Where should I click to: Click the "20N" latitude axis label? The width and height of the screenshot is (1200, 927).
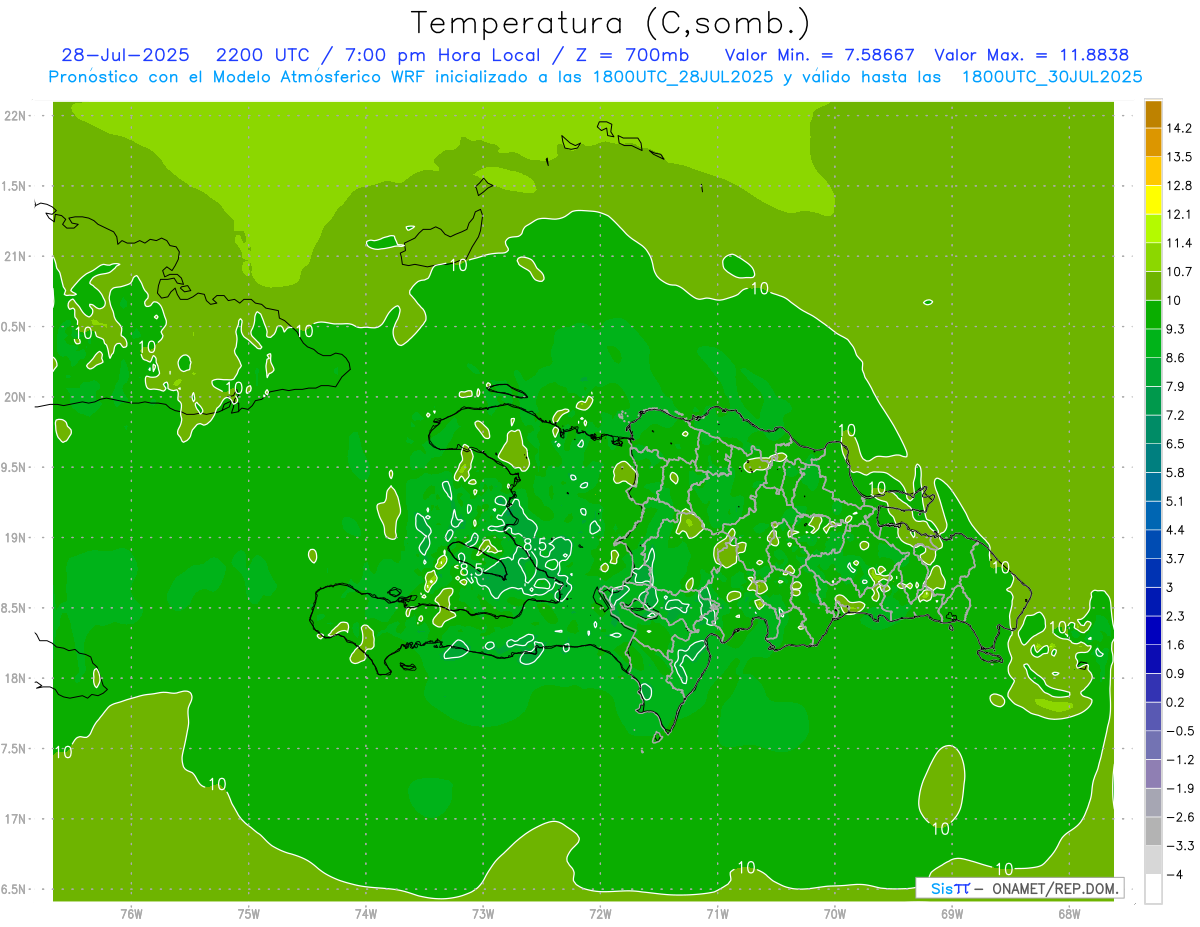coord(16,397)
